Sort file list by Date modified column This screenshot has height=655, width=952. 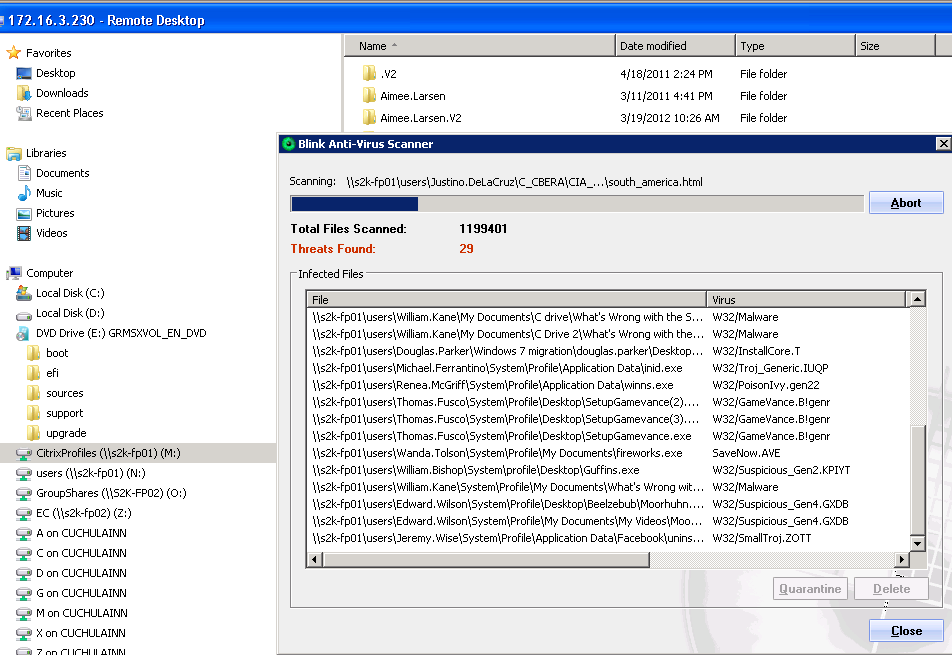675,46
